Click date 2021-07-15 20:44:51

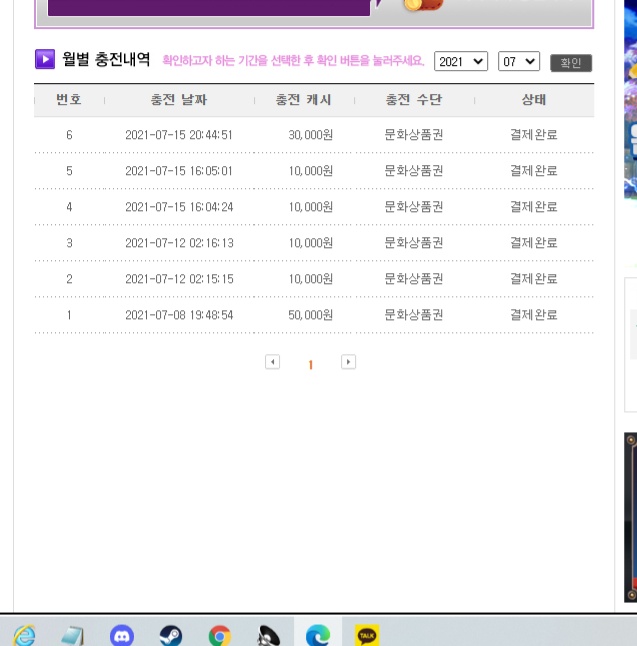[x=179, y=135]
